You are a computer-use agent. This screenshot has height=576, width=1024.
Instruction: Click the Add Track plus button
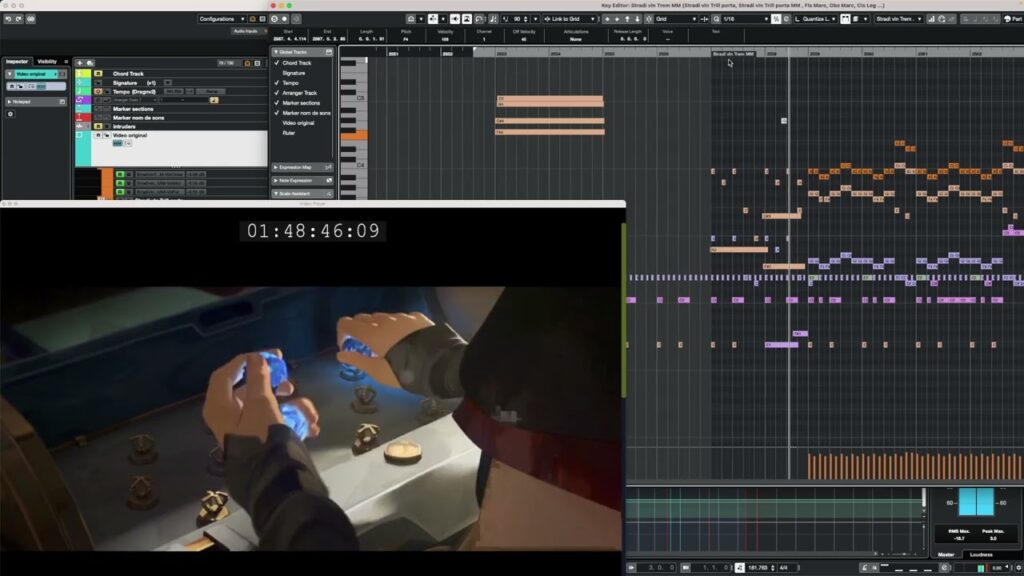80,63
